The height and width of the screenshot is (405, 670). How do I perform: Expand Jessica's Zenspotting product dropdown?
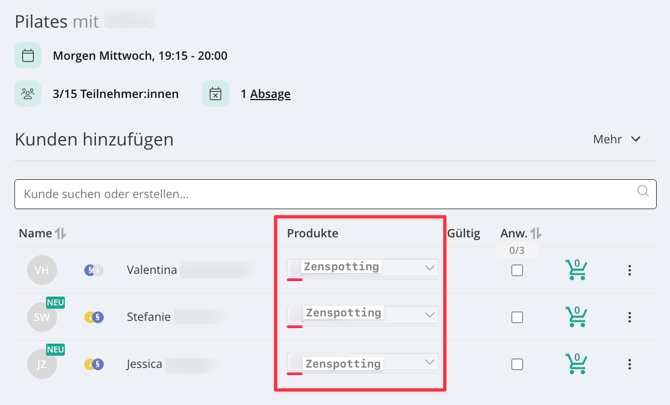pos(362,363)
